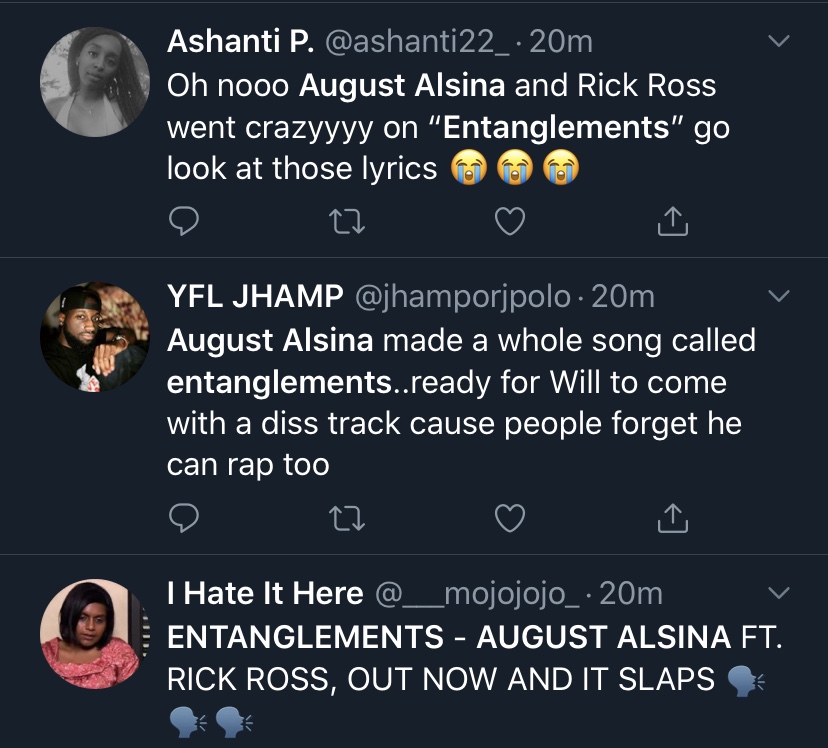Retweet YFL JHAMP's diss track tweet

point(346,518)
